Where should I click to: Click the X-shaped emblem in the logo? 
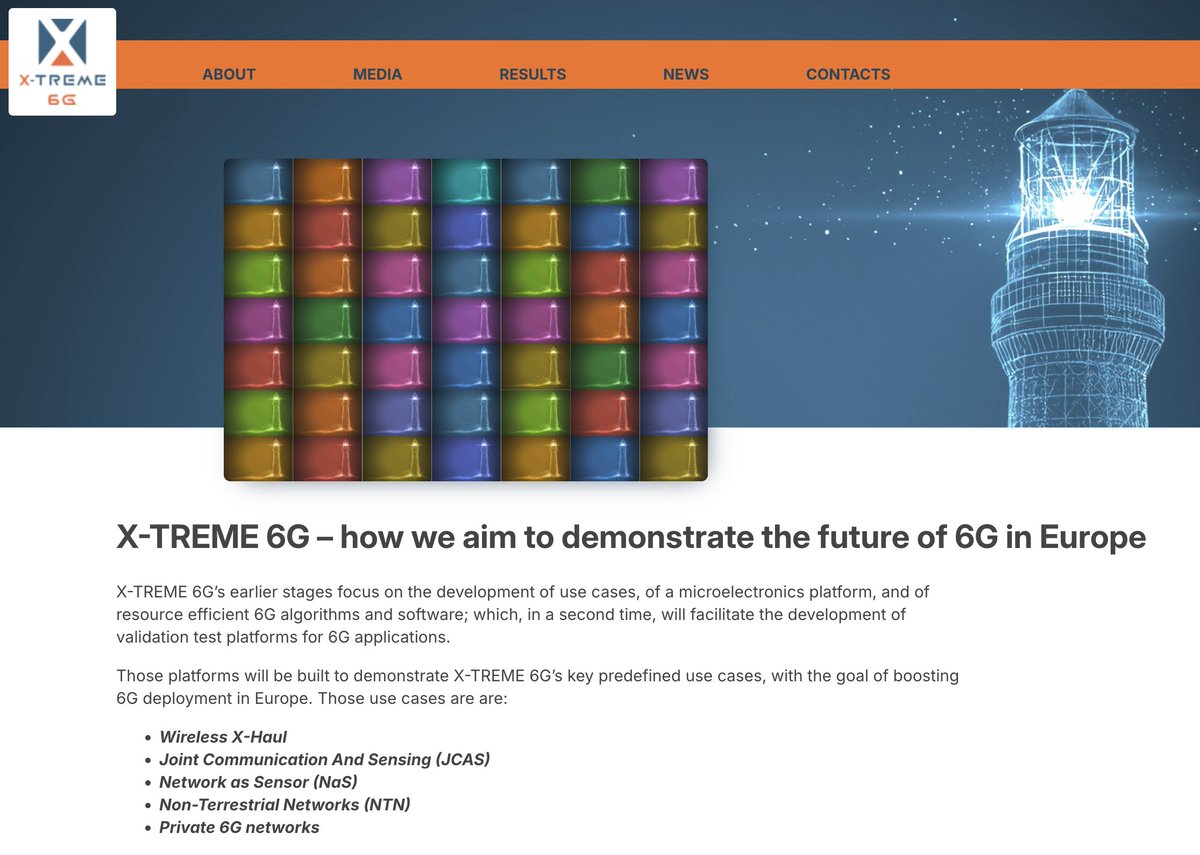click(x=61, y=40)
